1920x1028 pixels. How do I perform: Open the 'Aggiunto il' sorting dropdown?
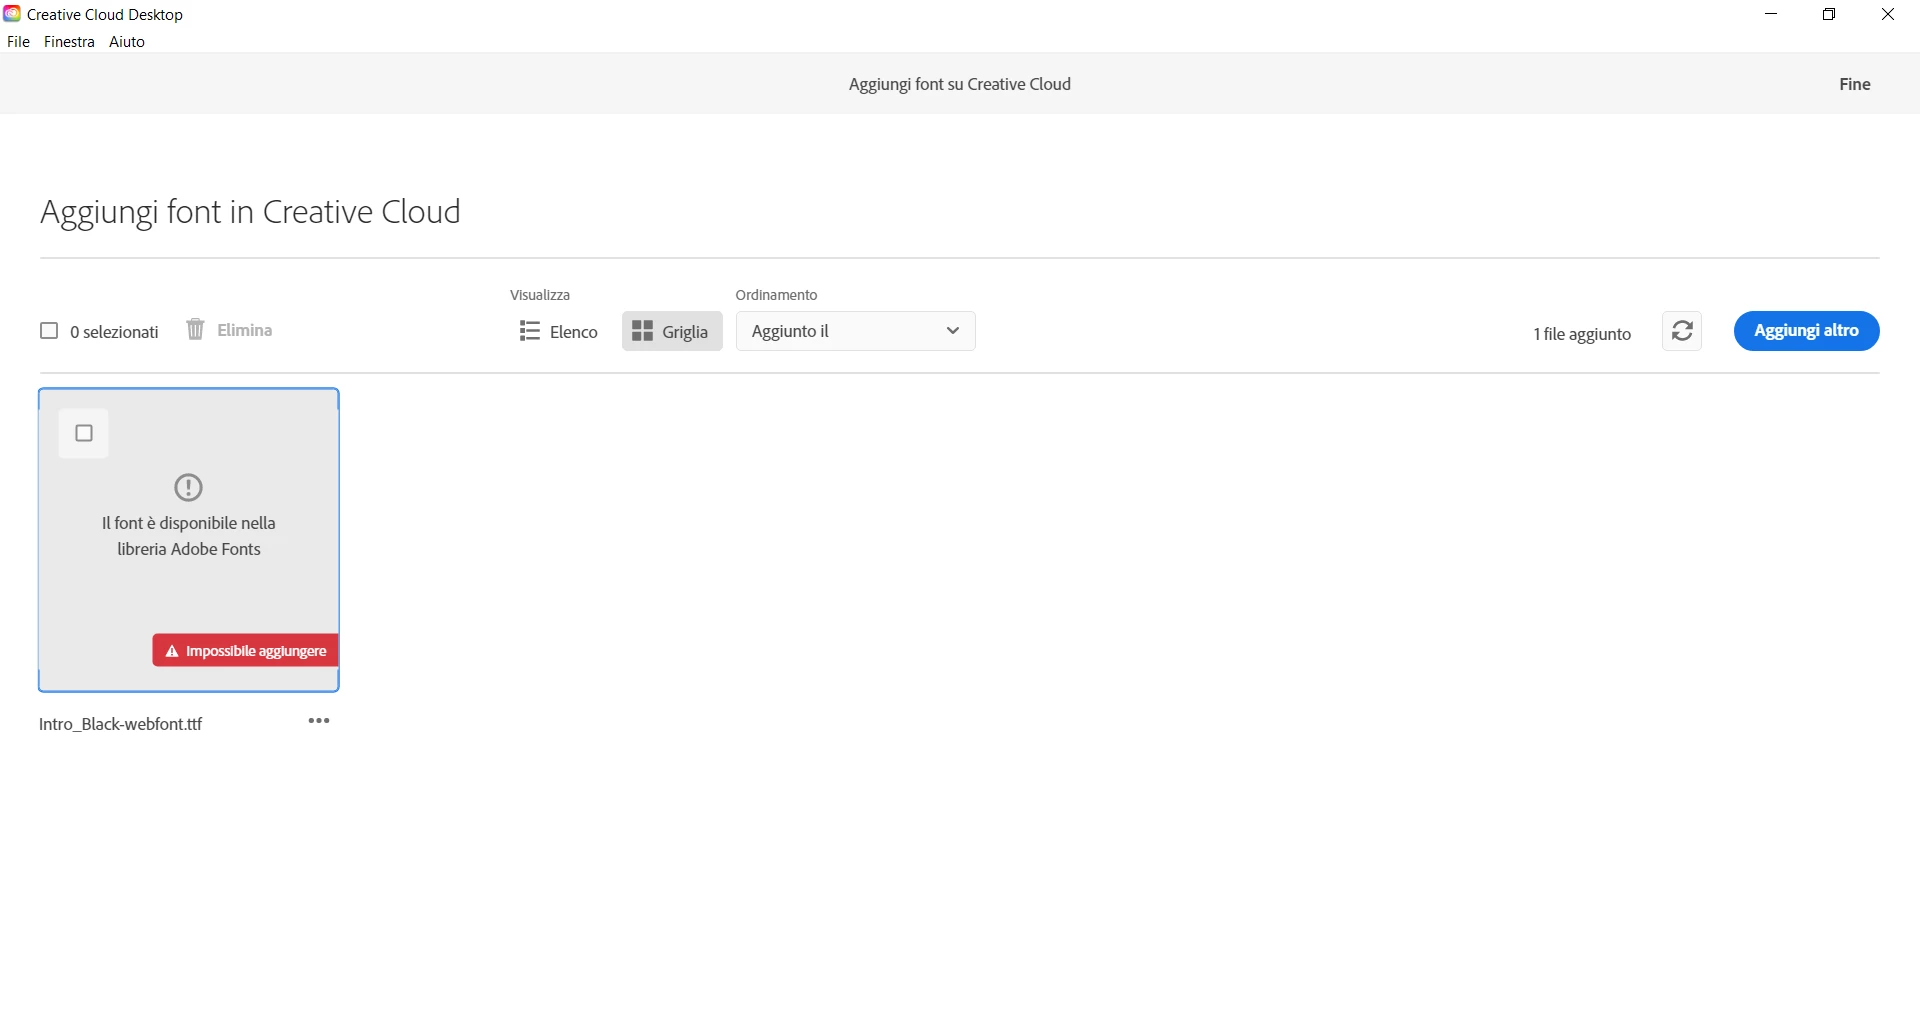pyautogui.click(x=856, y=331)
